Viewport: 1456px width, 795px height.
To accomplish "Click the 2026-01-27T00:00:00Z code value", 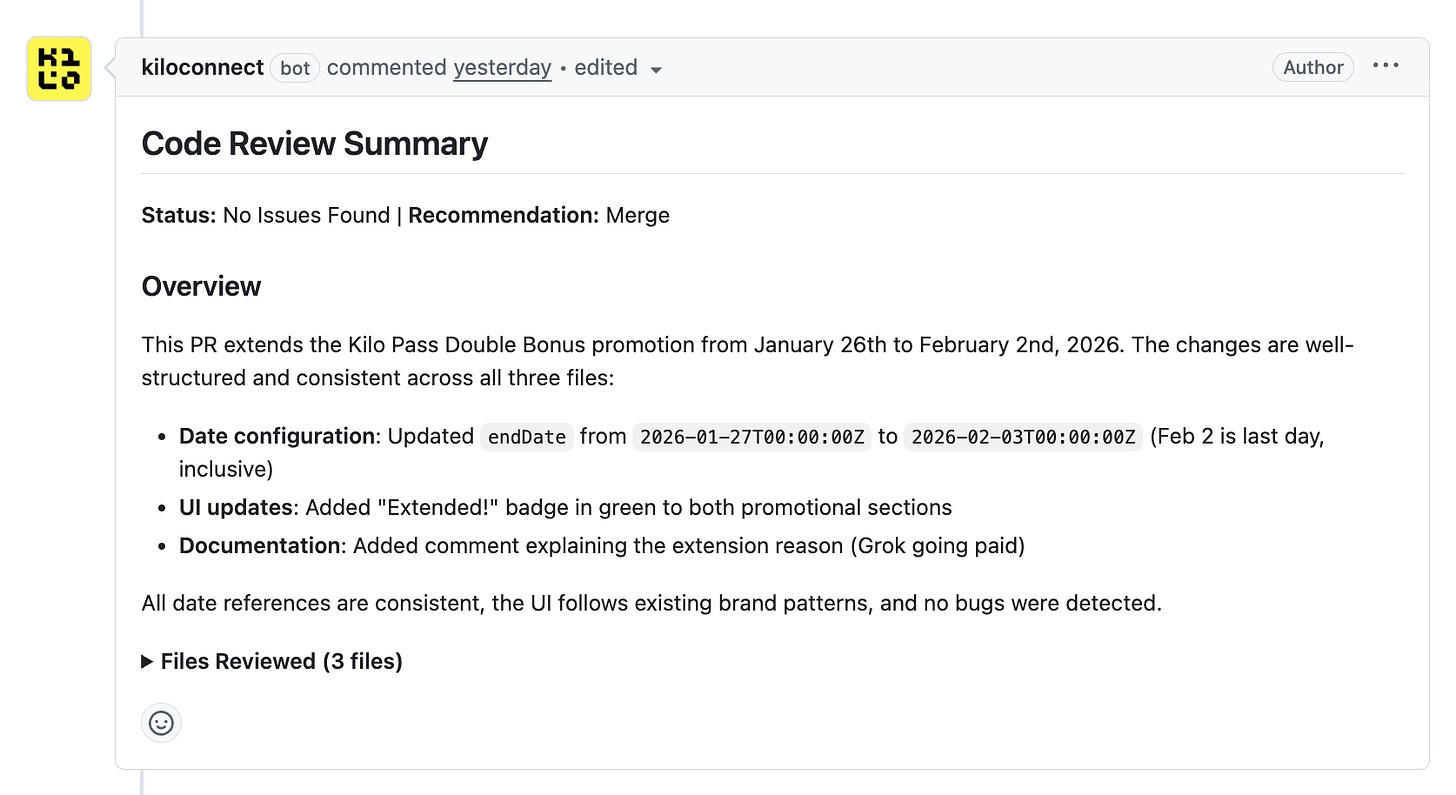I will pos(752,437).
